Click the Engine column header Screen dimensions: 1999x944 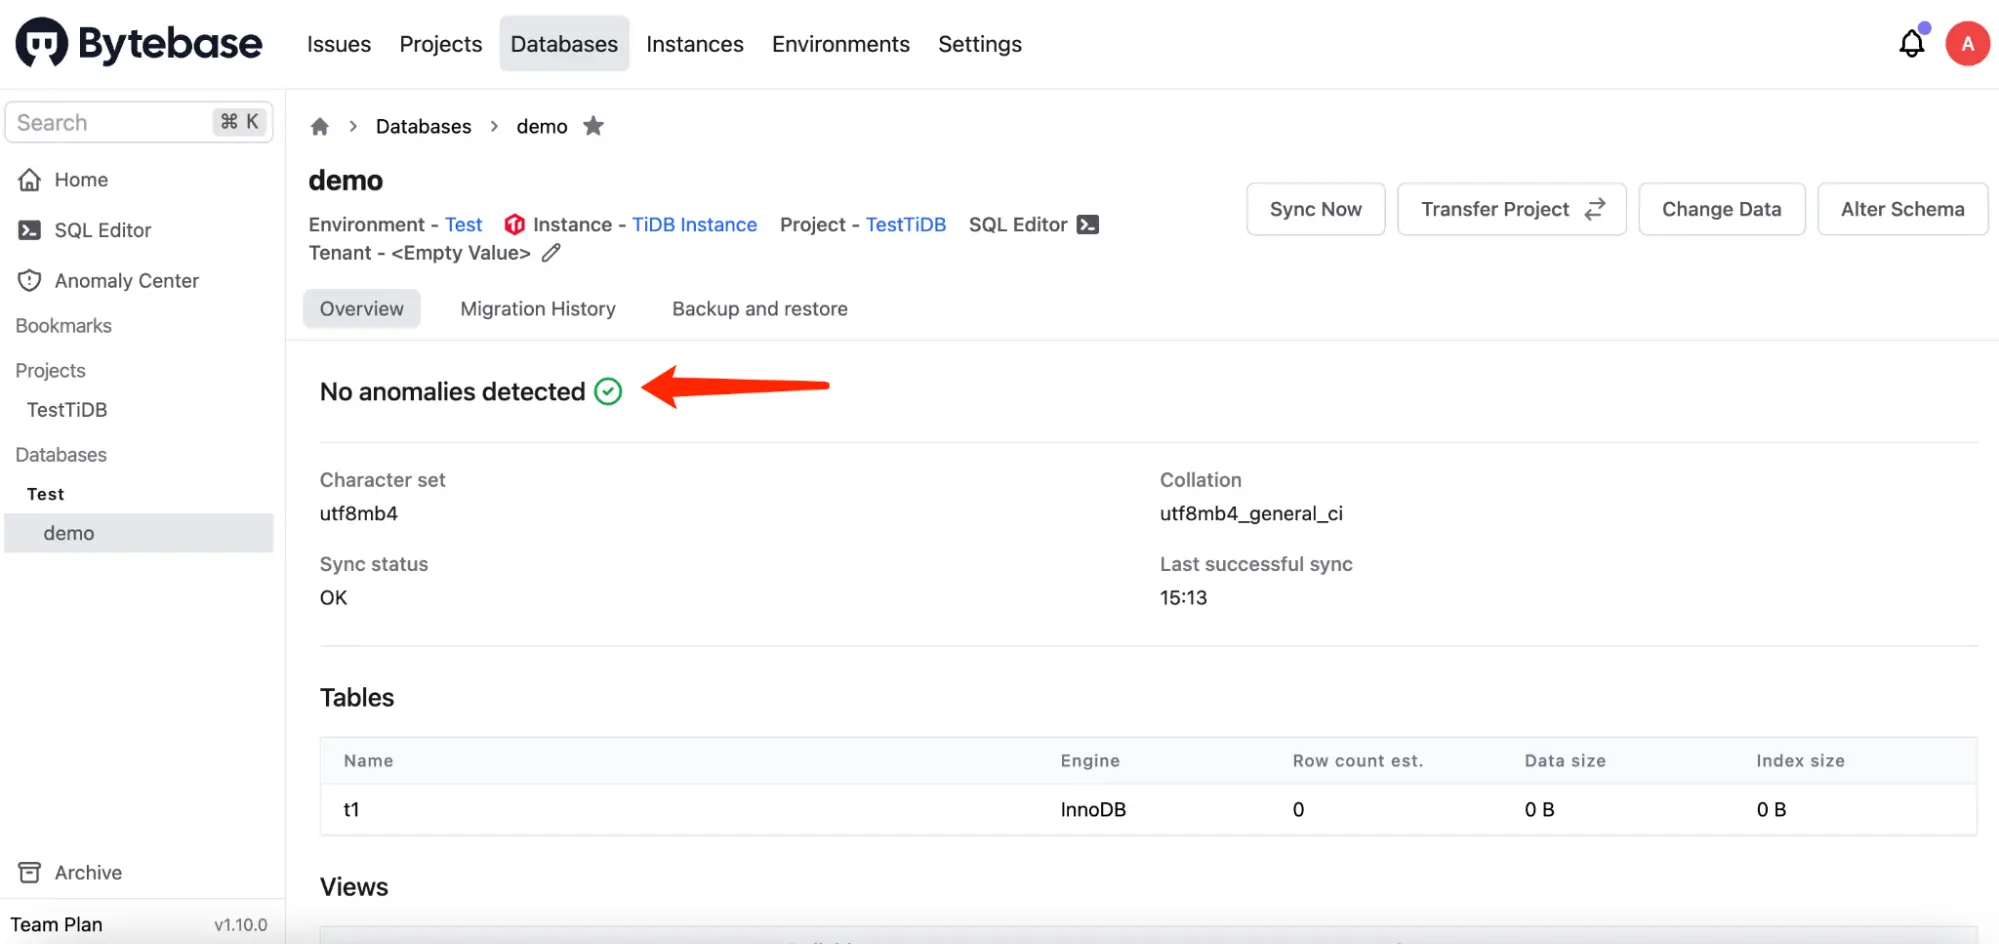point(1090,761)
